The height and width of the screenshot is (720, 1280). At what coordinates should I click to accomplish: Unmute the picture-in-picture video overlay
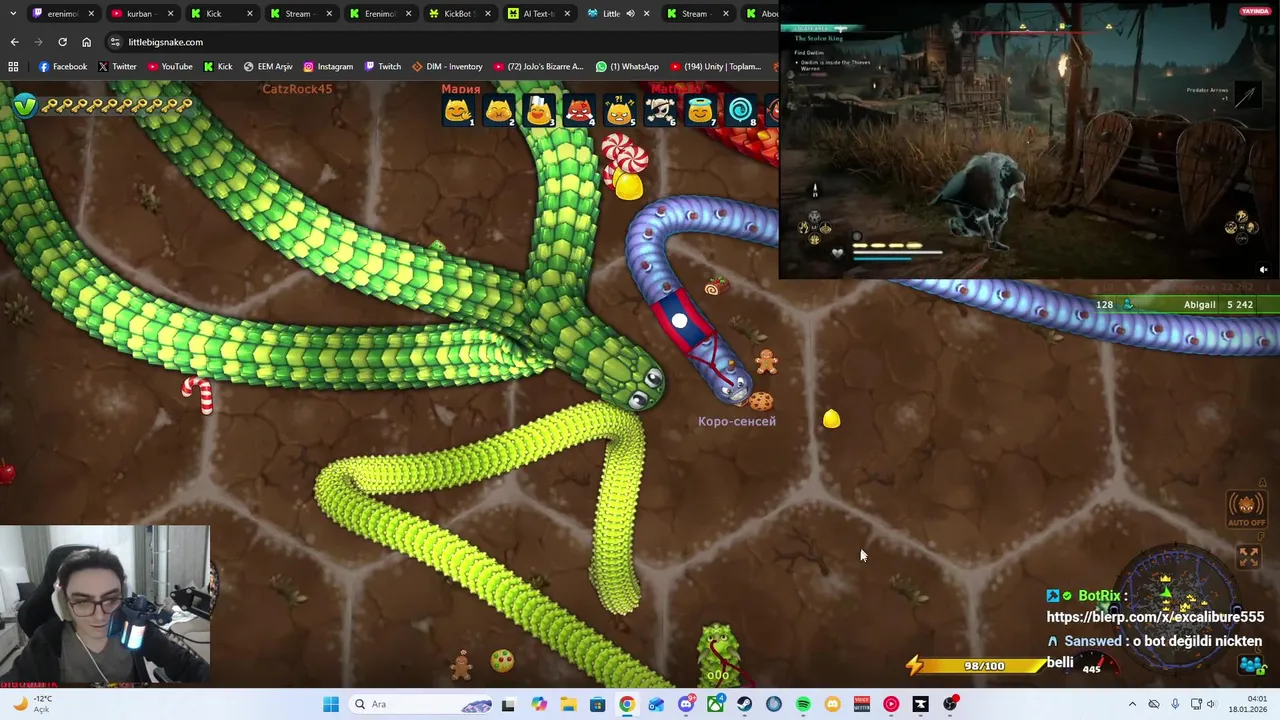[1263, 269]
